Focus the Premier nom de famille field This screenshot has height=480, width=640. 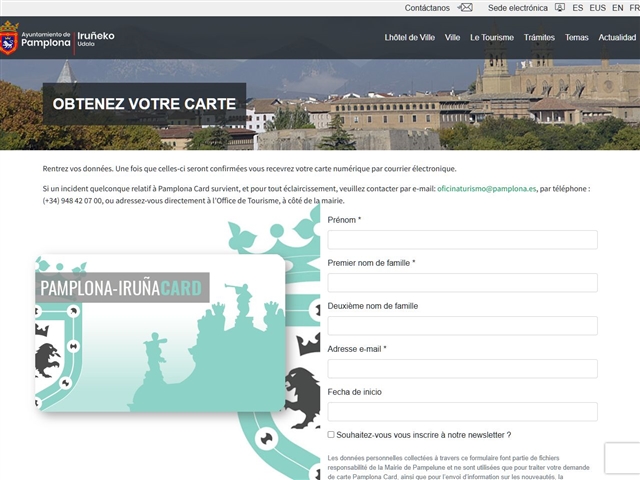[x=462, y=282]
